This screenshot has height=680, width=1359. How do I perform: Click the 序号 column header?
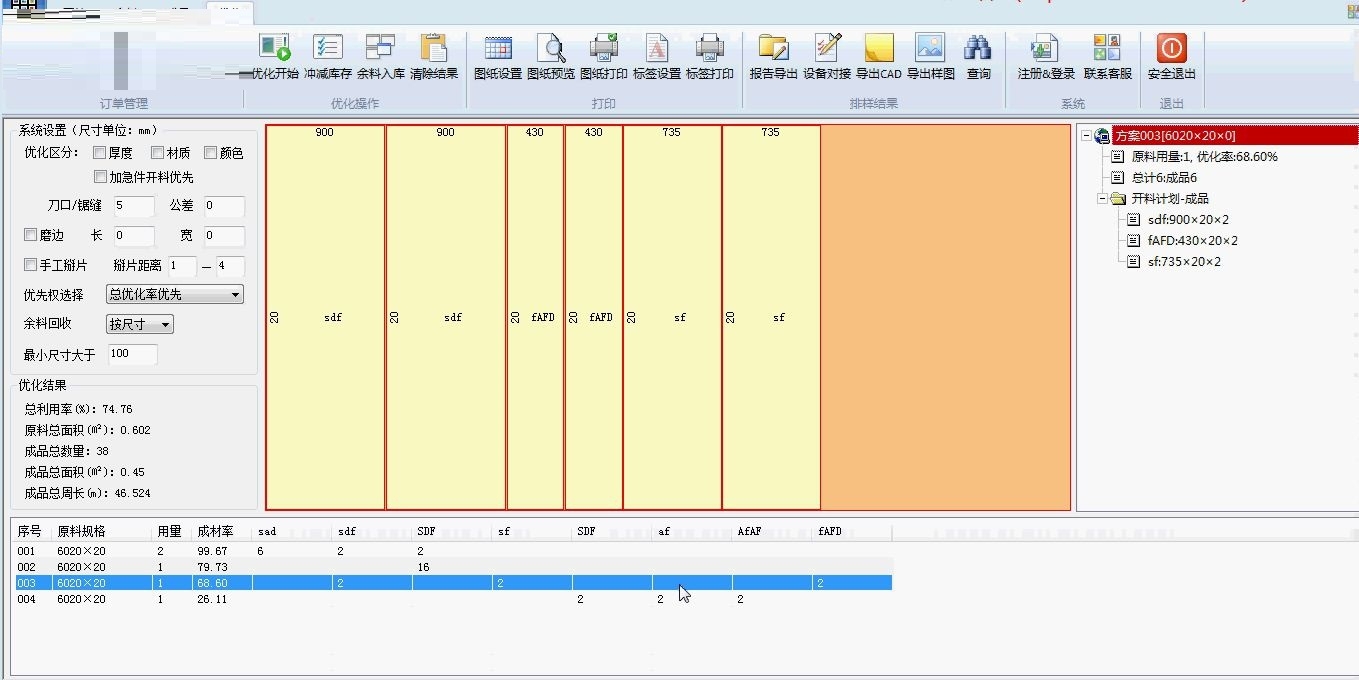pos(32,531)
